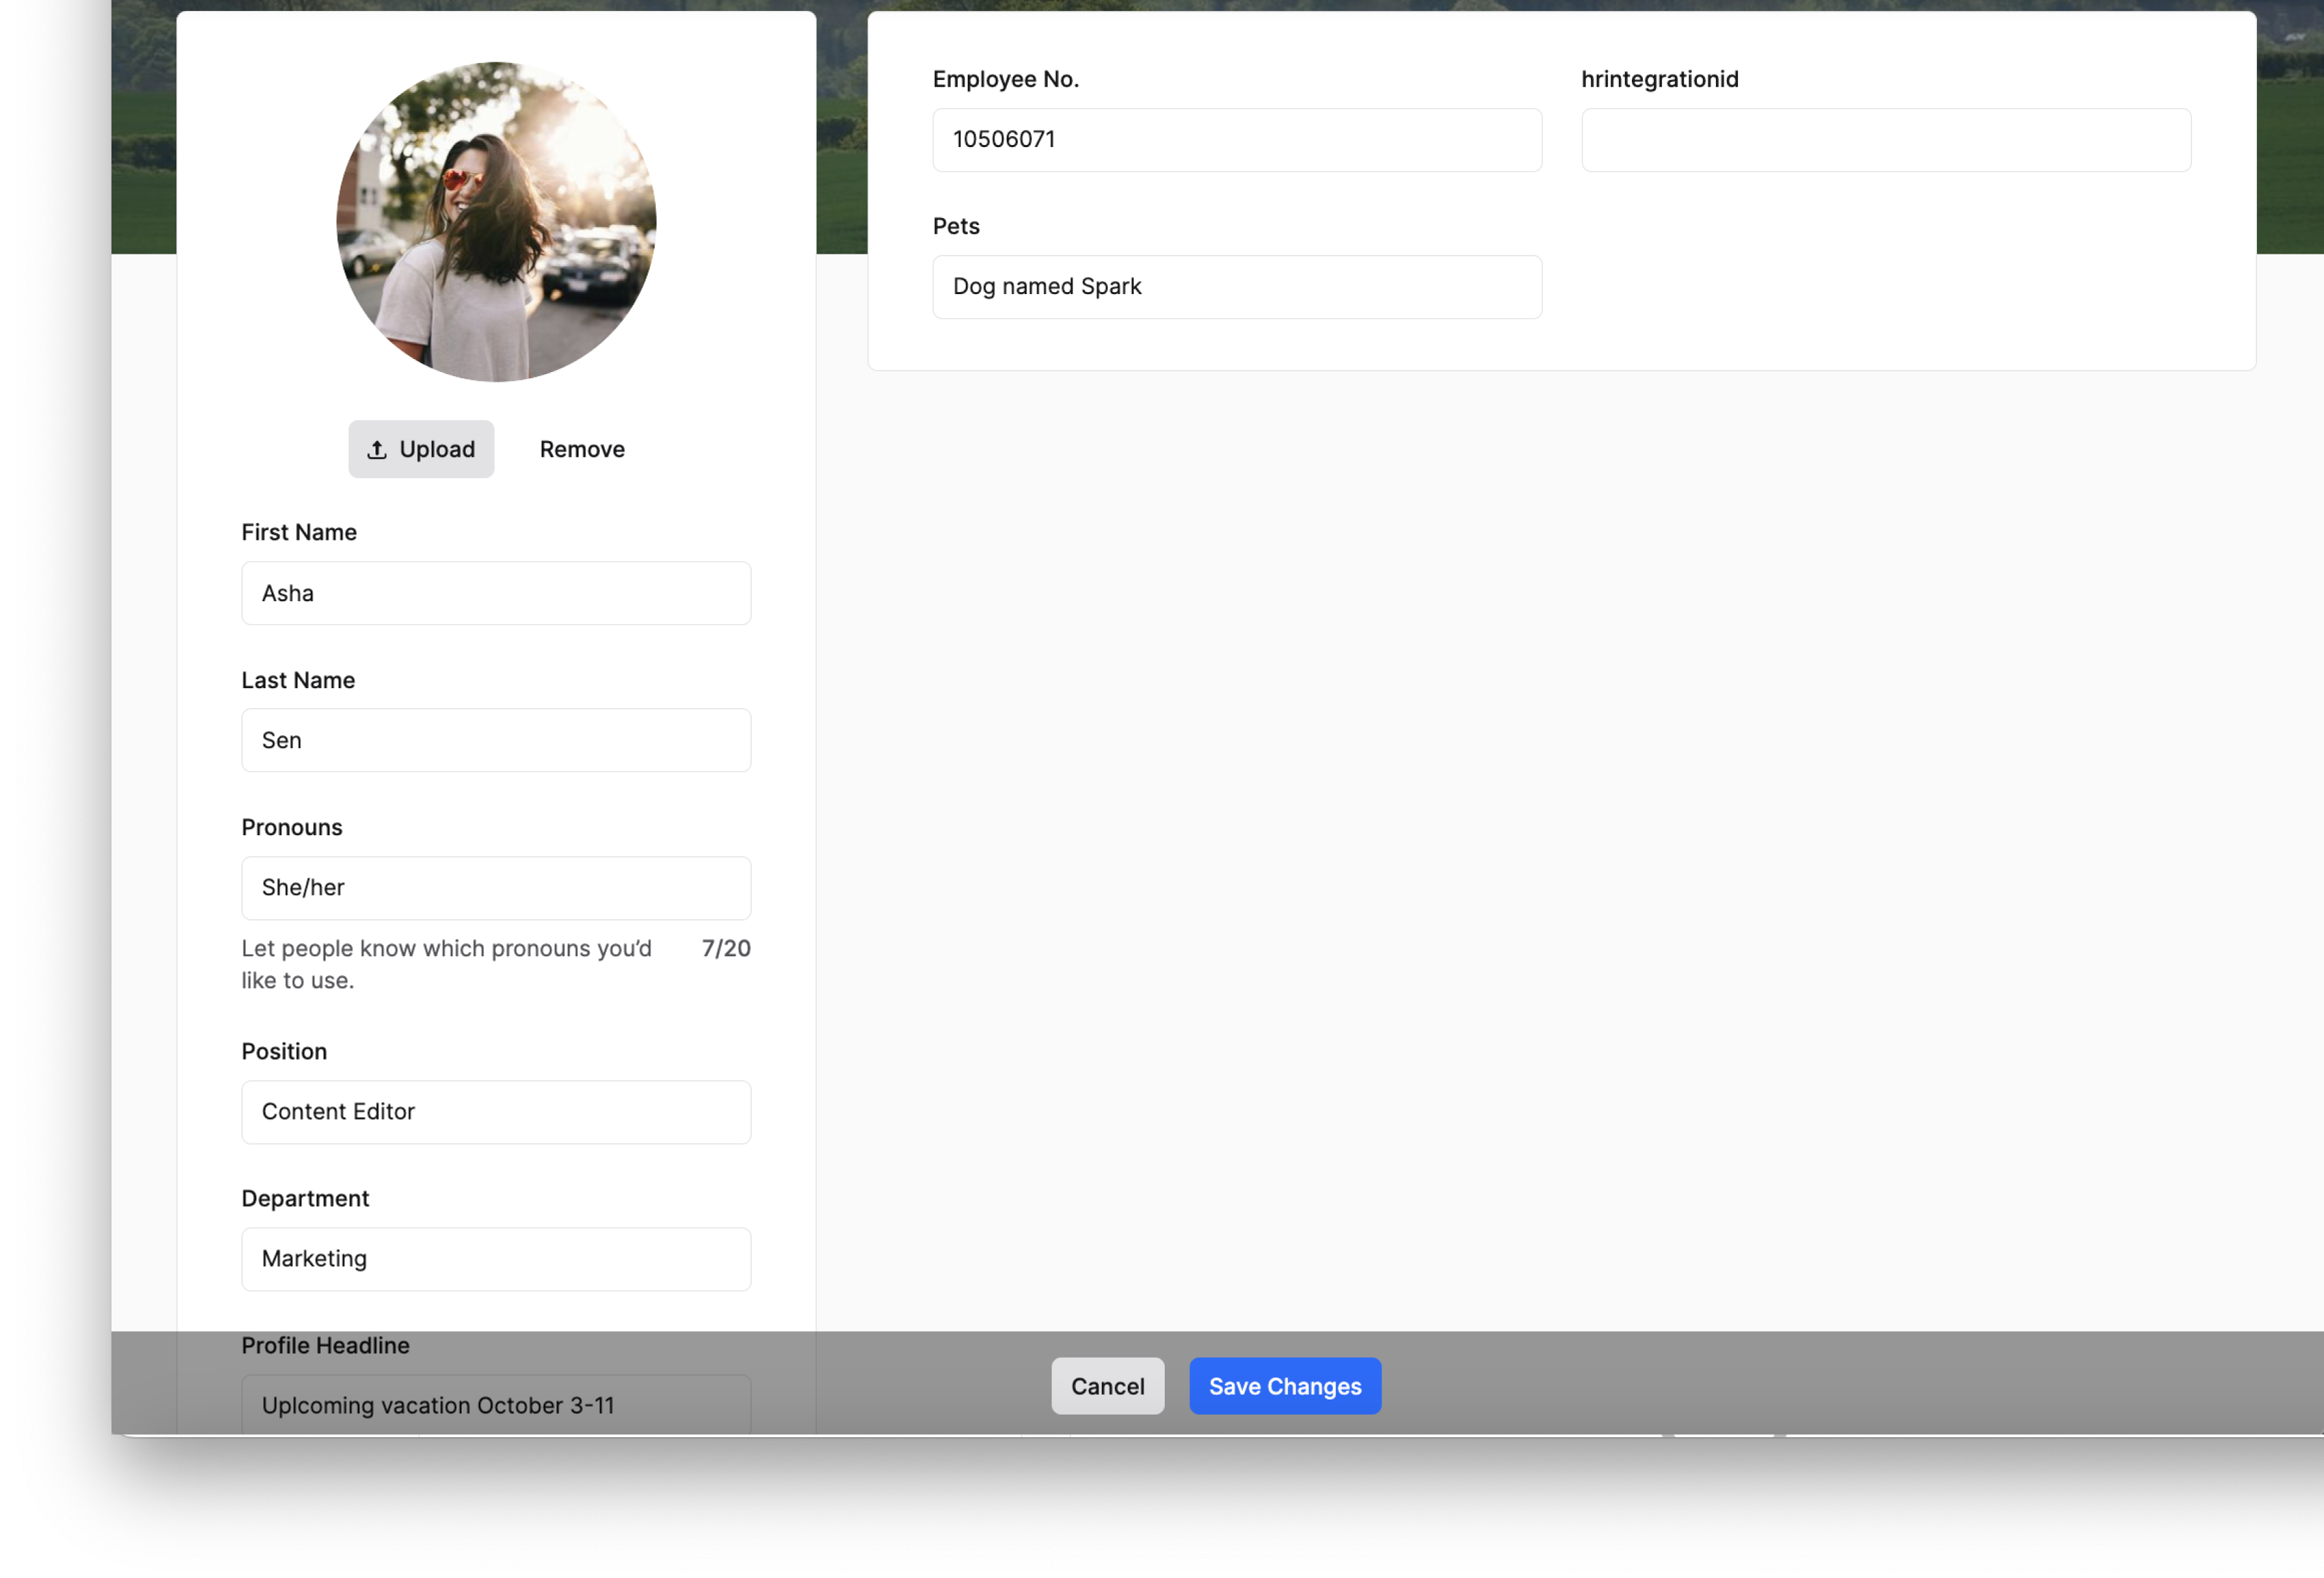This screenshot has width=2324, height=1578.
Task: Click the pronouns helper text
Action: 446,964
